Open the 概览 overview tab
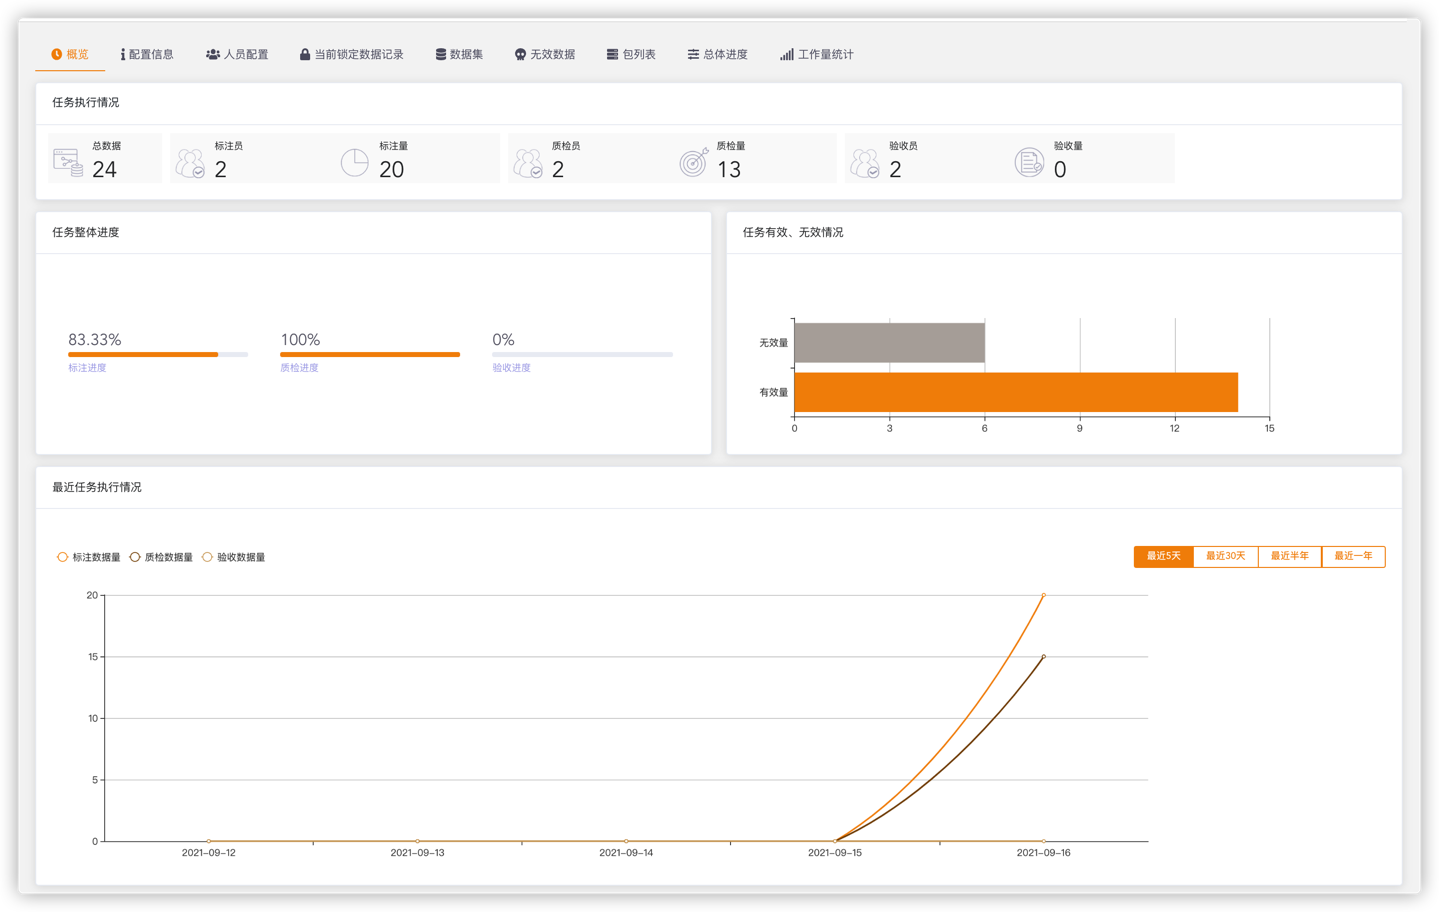Viewport: 1439px width, 912px height. [70, 54]
